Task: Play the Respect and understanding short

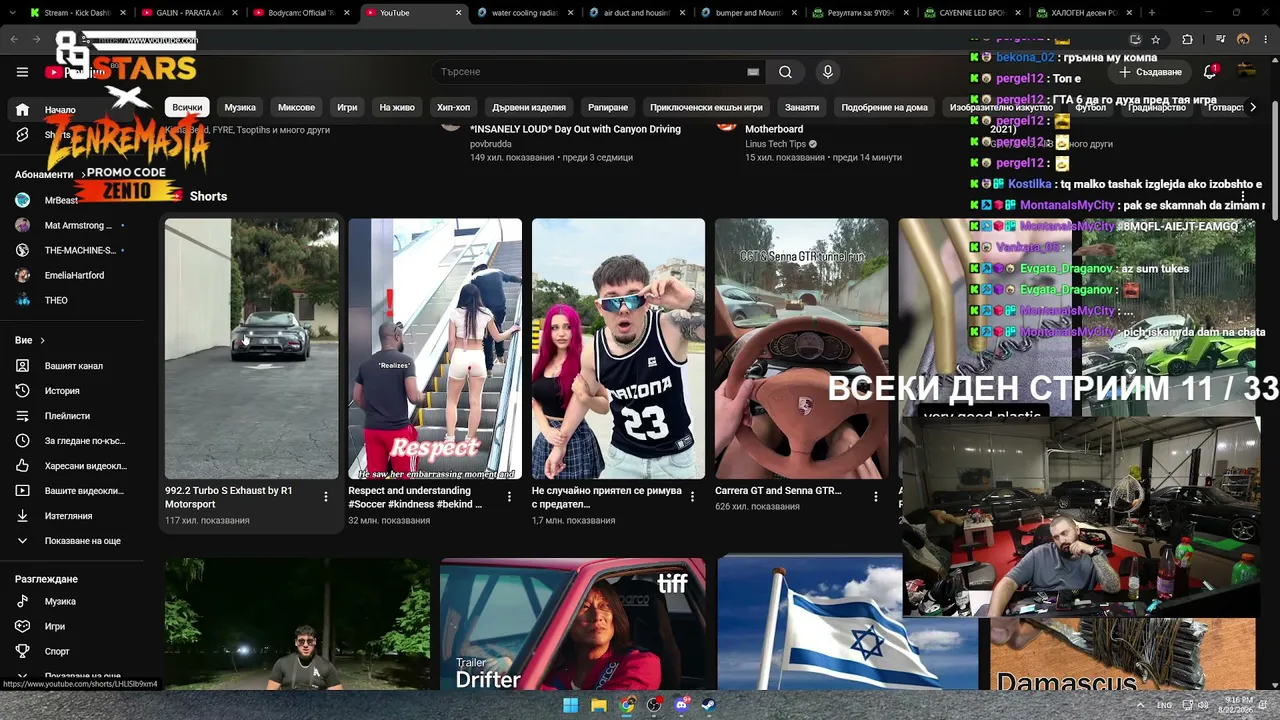Action: pos(435,348)
